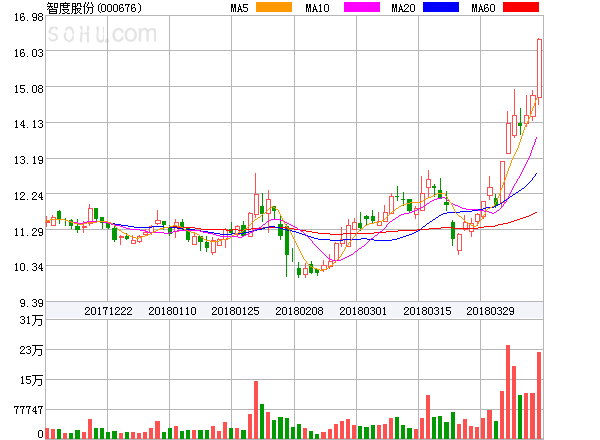The width and height of the screenshot is (600, 440).
Task: Click the magenta MA10 legend swatch
Action: [x=362, y=7]
